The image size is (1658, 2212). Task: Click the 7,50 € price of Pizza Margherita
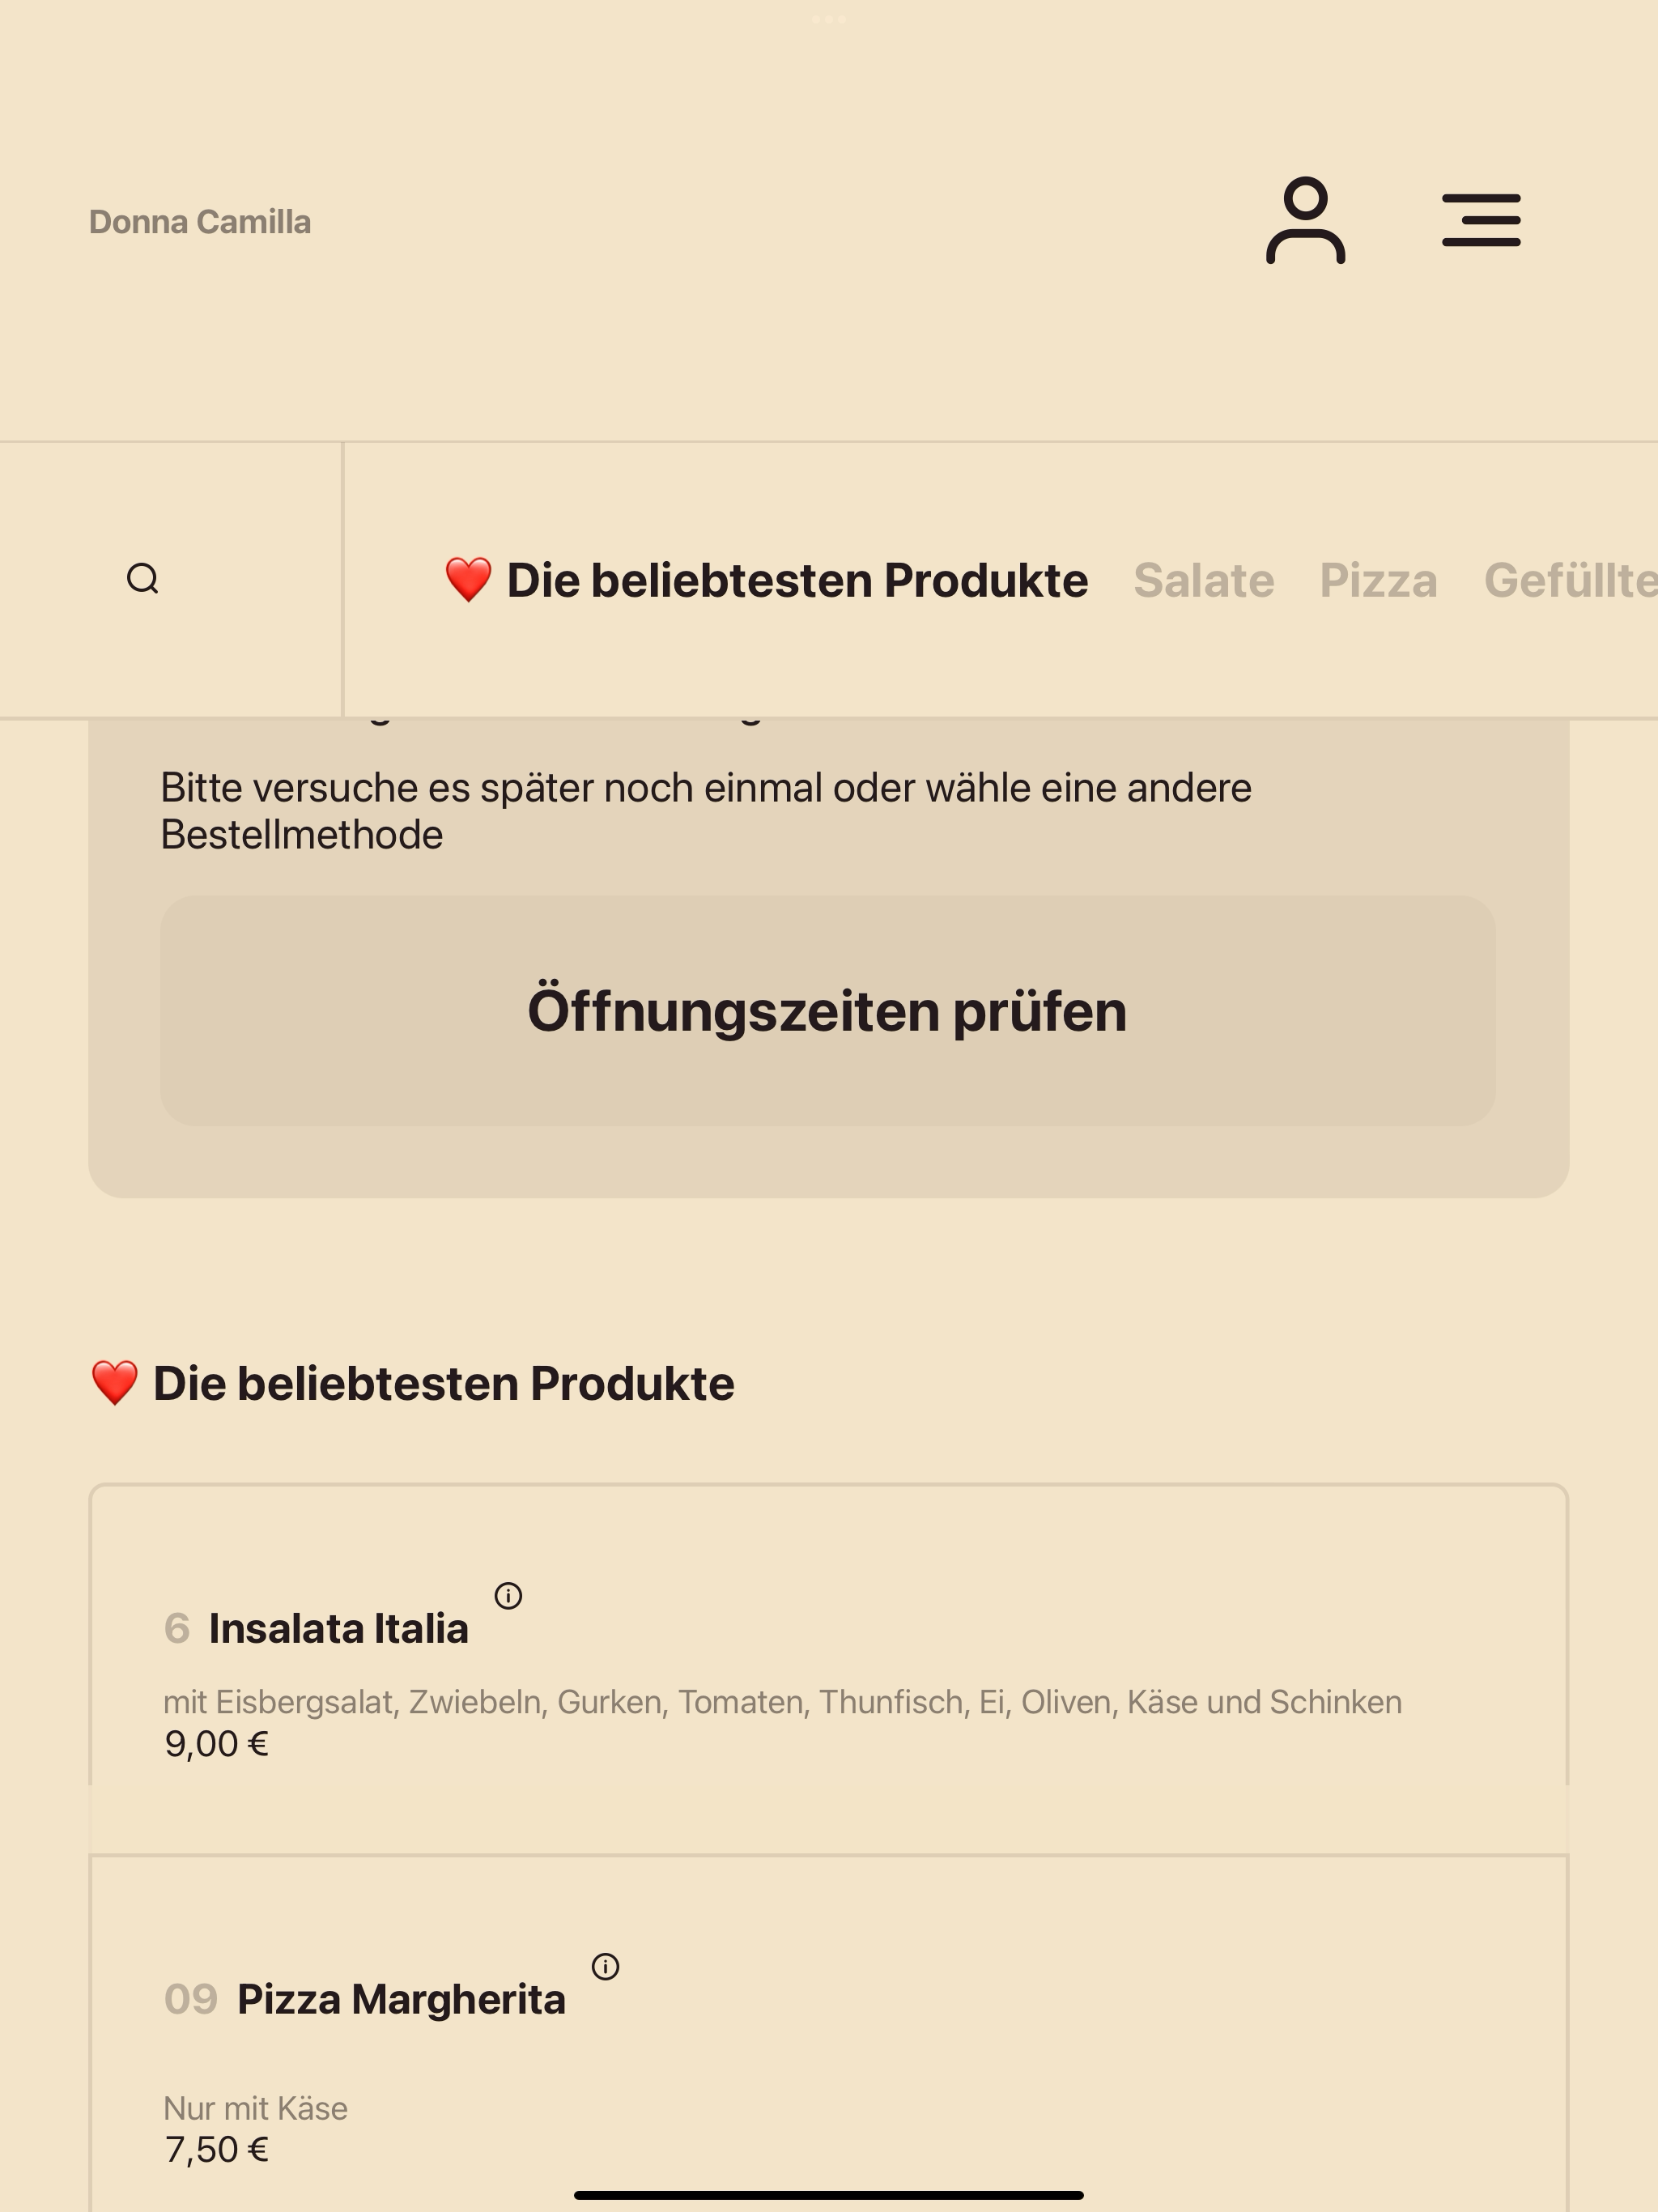point(217,2149)
